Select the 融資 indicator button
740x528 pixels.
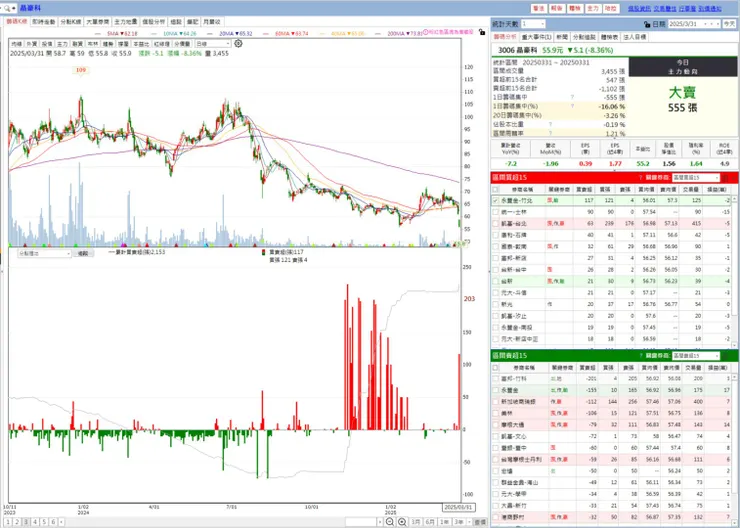click(x=77, y=44)
